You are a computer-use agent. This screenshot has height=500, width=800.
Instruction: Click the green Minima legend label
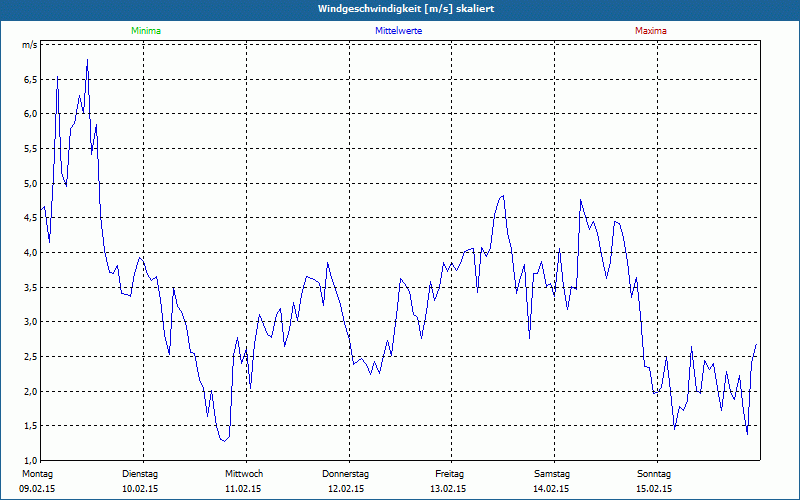pyautogui.click(x=146, y=31)
